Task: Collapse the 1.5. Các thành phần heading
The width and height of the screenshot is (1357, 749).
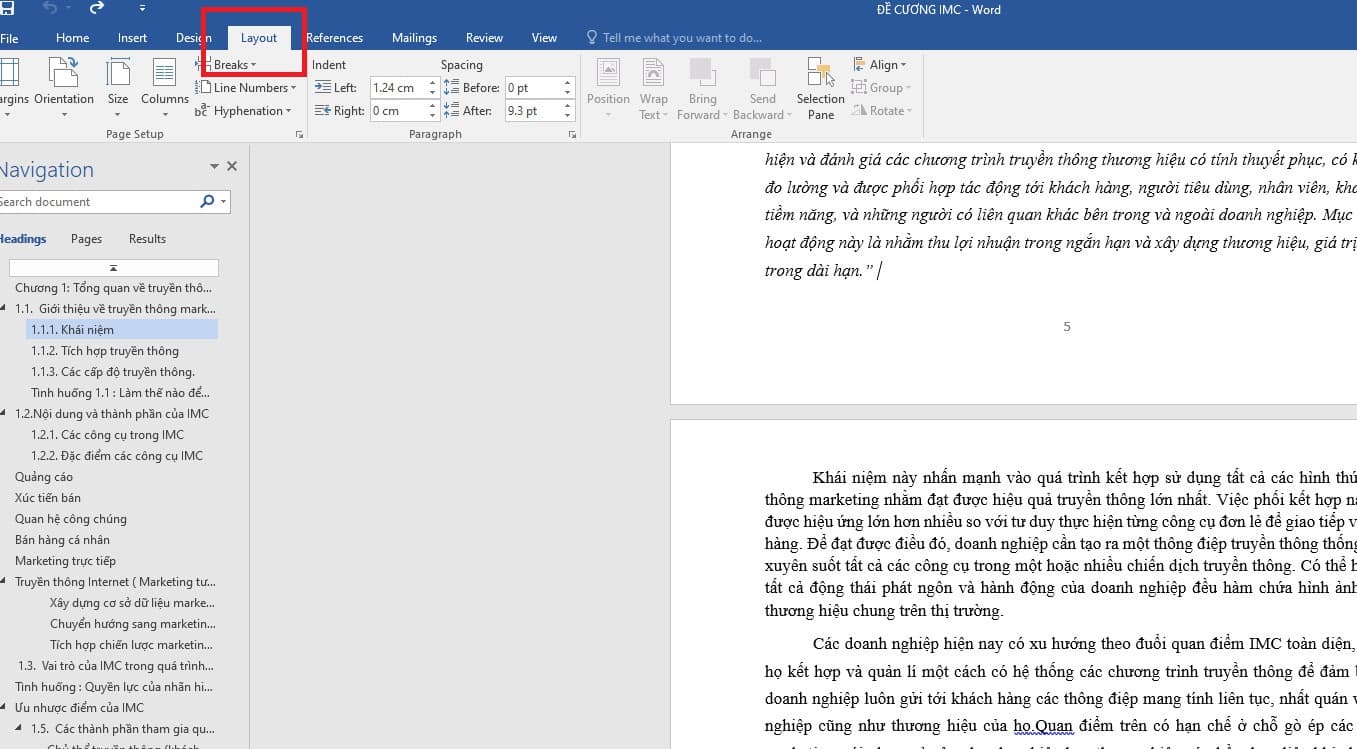Action: click(18, 729)
